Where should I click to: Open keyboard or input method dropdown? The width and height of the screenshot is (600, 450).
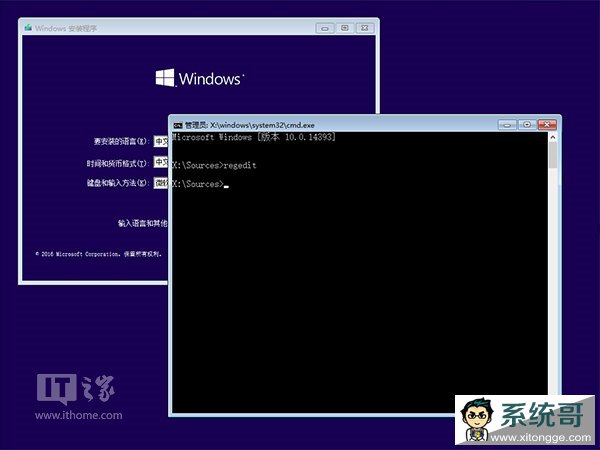(x=161, y=183)
